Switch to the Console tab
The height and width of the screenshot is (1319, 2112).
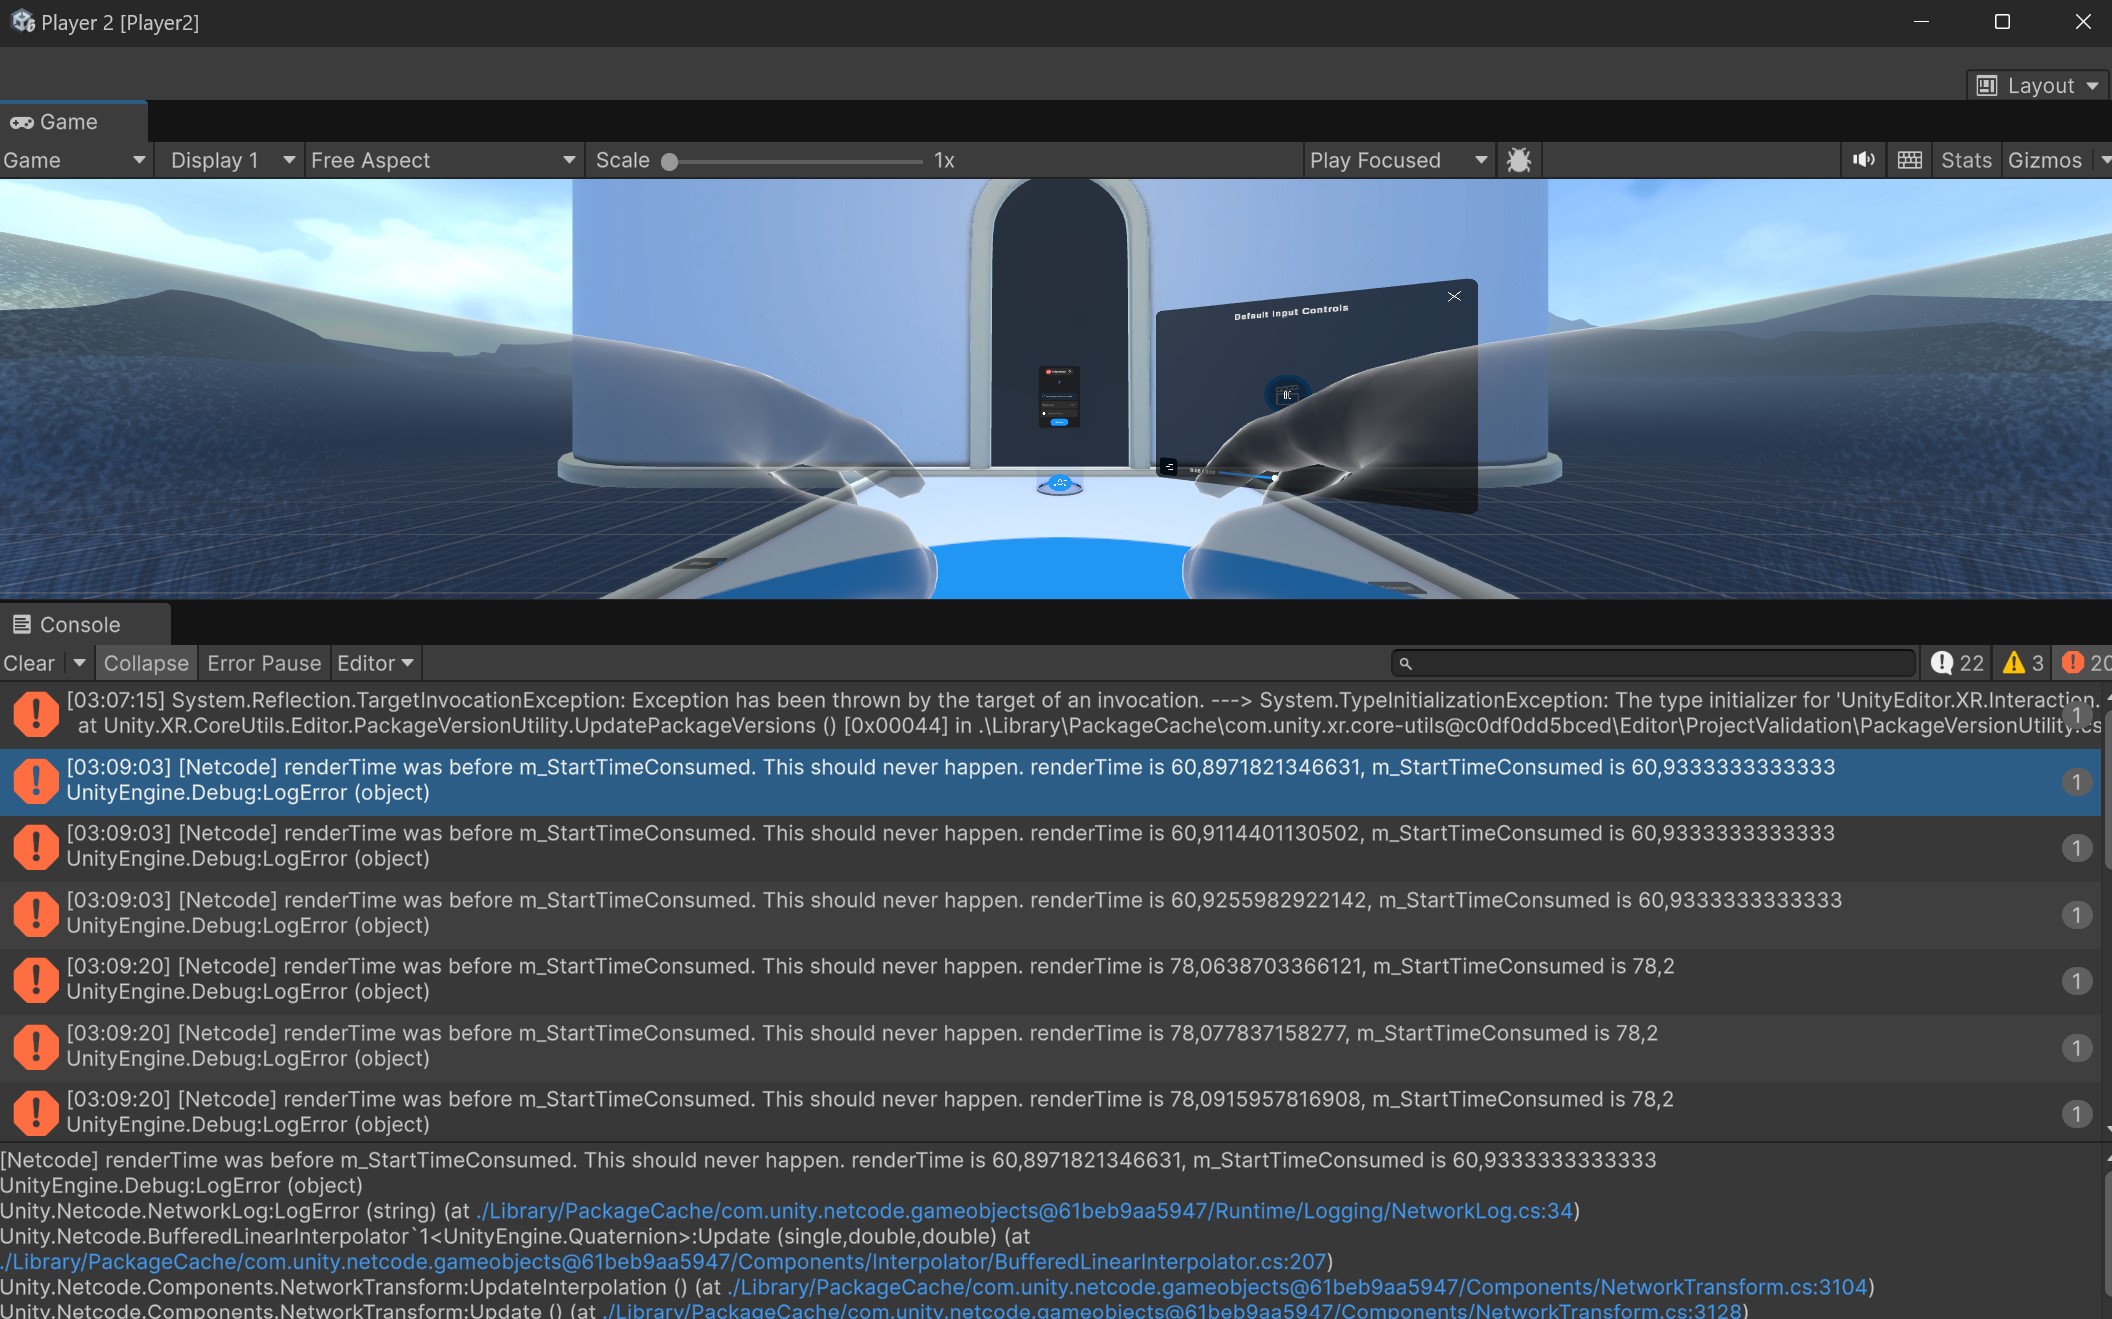(79, 623)
